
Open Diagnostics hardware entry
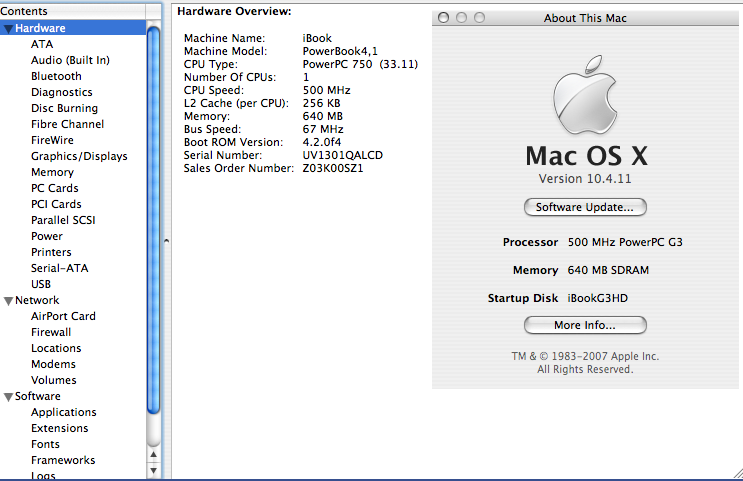(x=62, y=92)
